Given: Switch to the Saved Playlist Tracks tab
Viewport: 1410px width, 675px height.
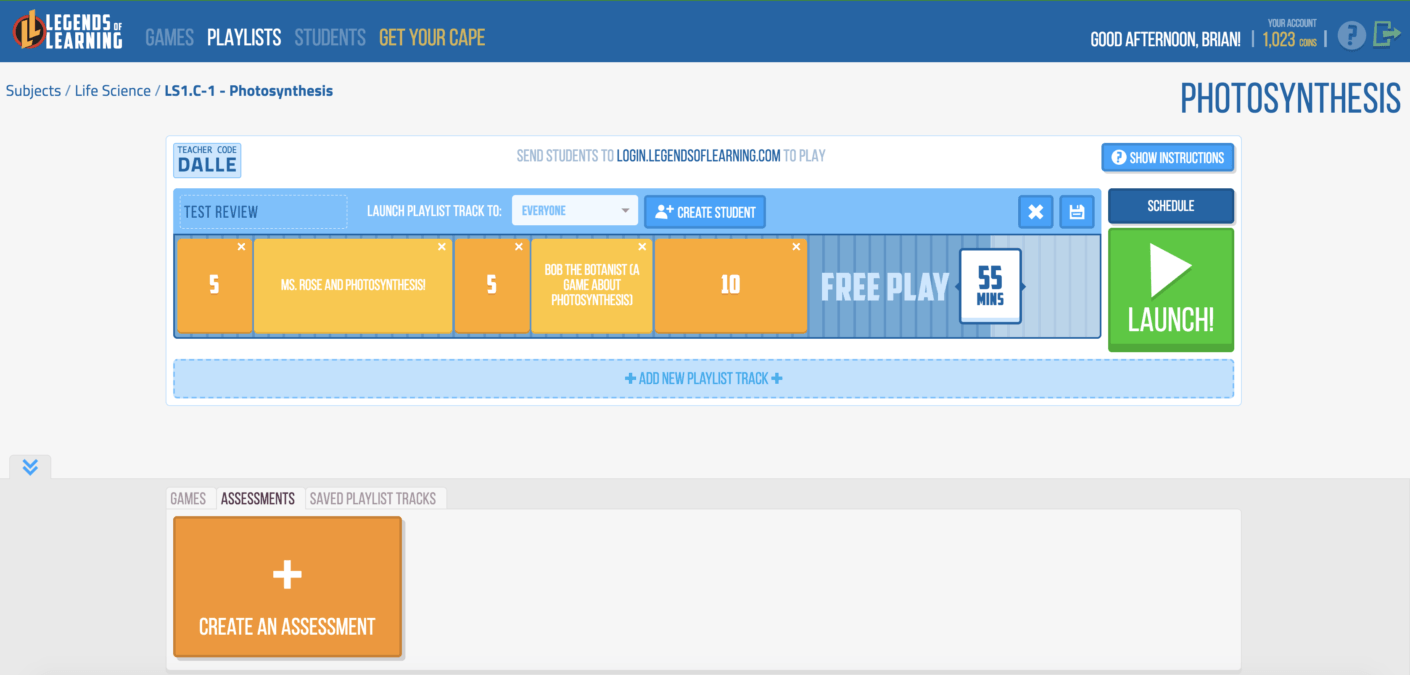Looking at the screenshot, I should pos(373,498).
